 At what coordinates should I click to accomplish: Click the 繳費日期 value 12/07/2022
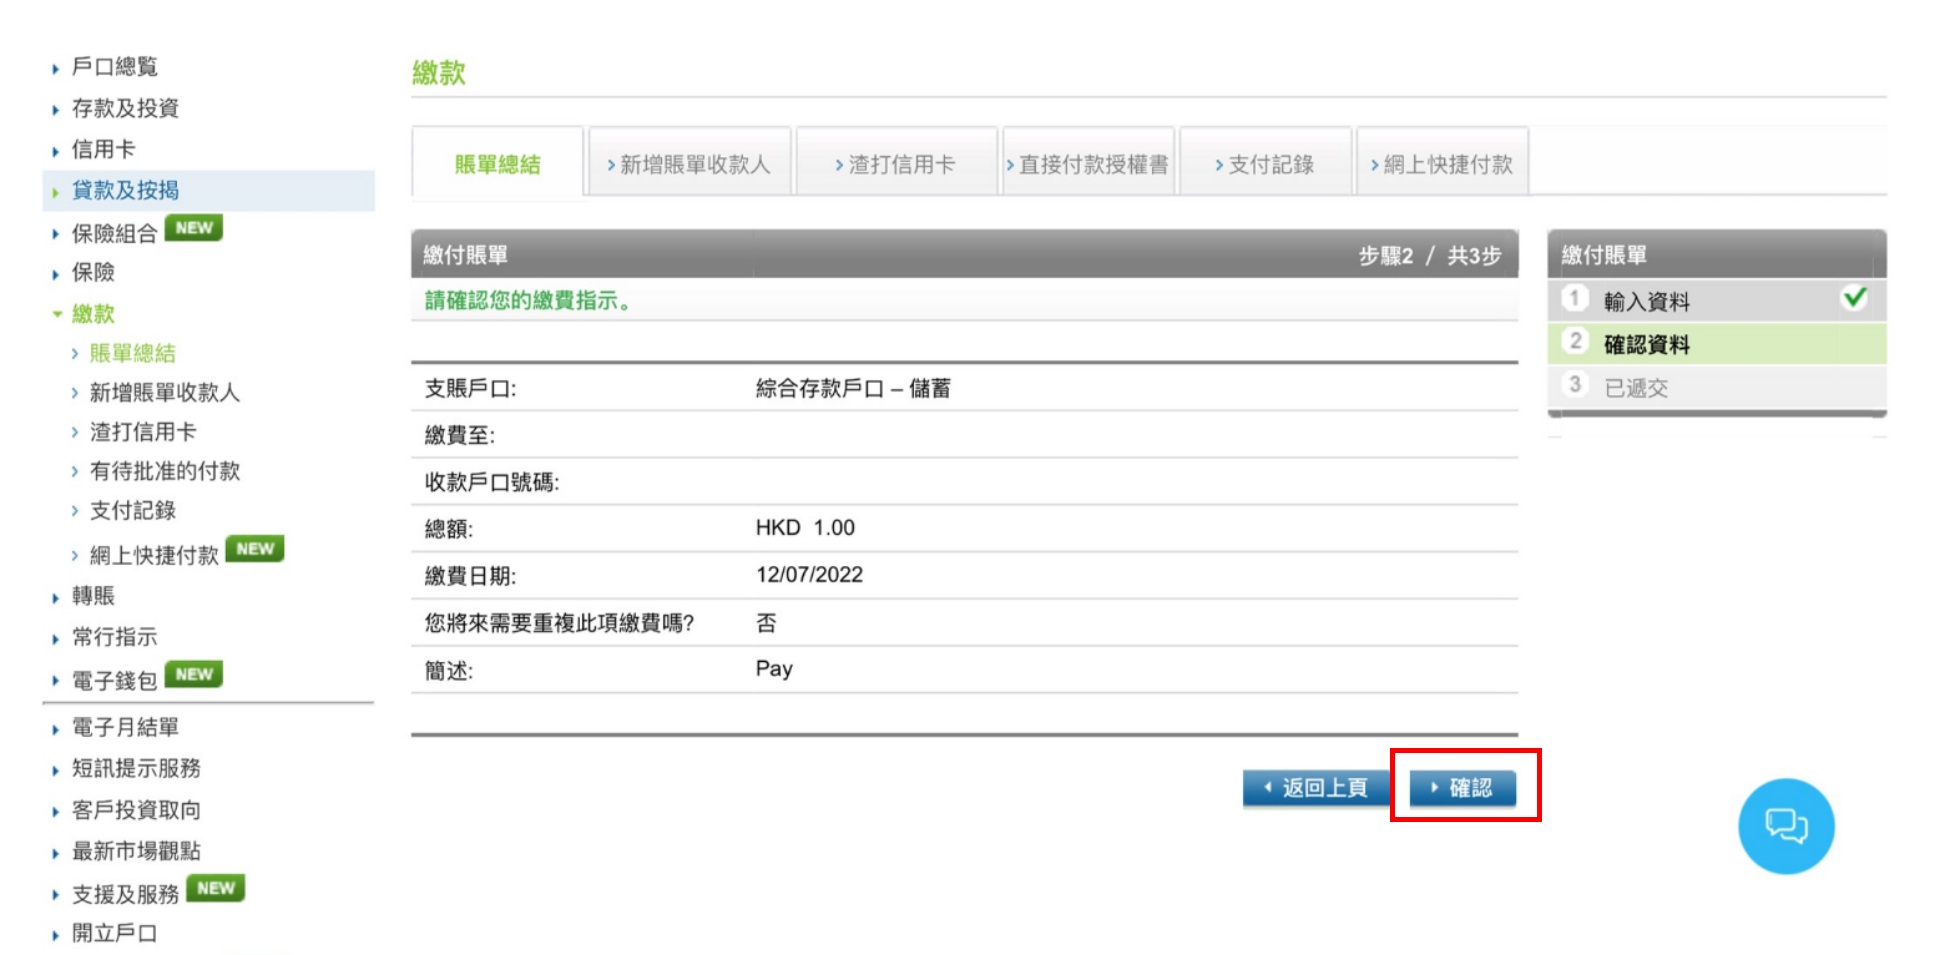coord(812,574)
